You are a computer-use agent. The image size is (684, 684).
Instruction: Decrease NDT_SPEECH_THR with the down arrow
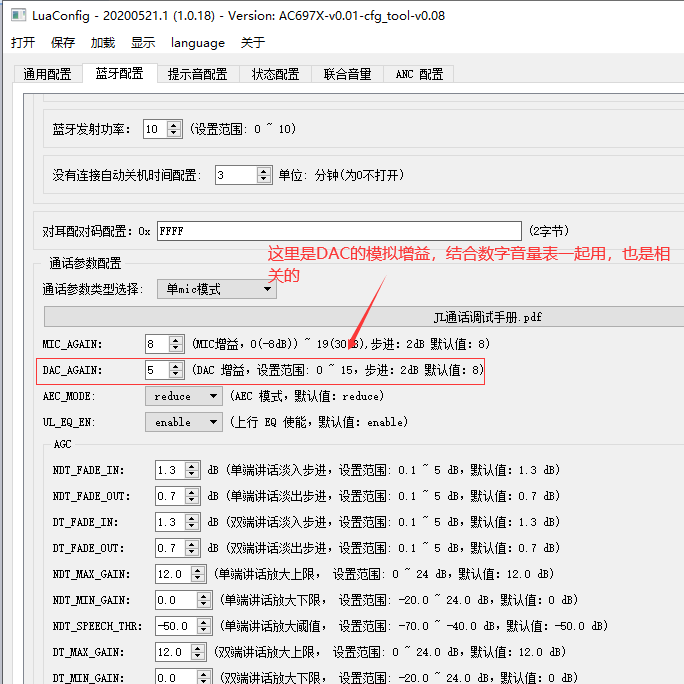204,630
